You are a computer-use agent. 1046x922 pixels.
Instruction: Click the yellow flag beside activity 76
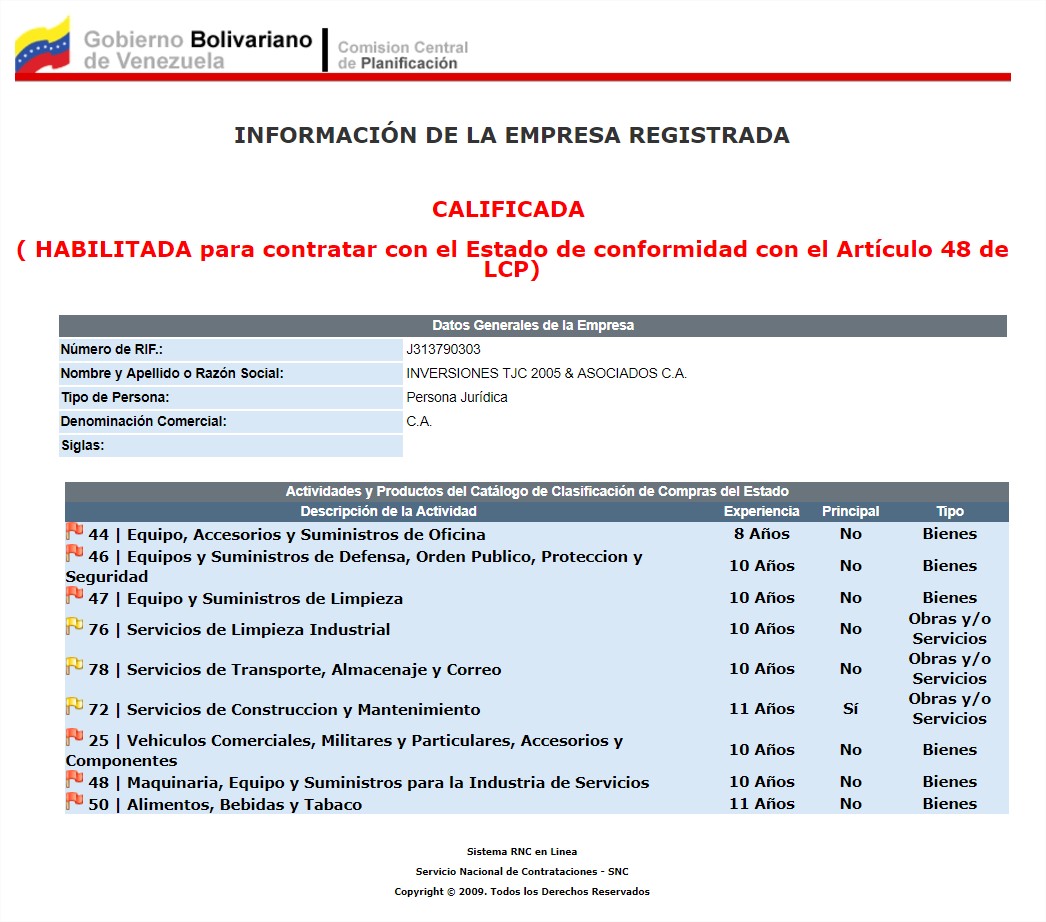click(74, 626)
